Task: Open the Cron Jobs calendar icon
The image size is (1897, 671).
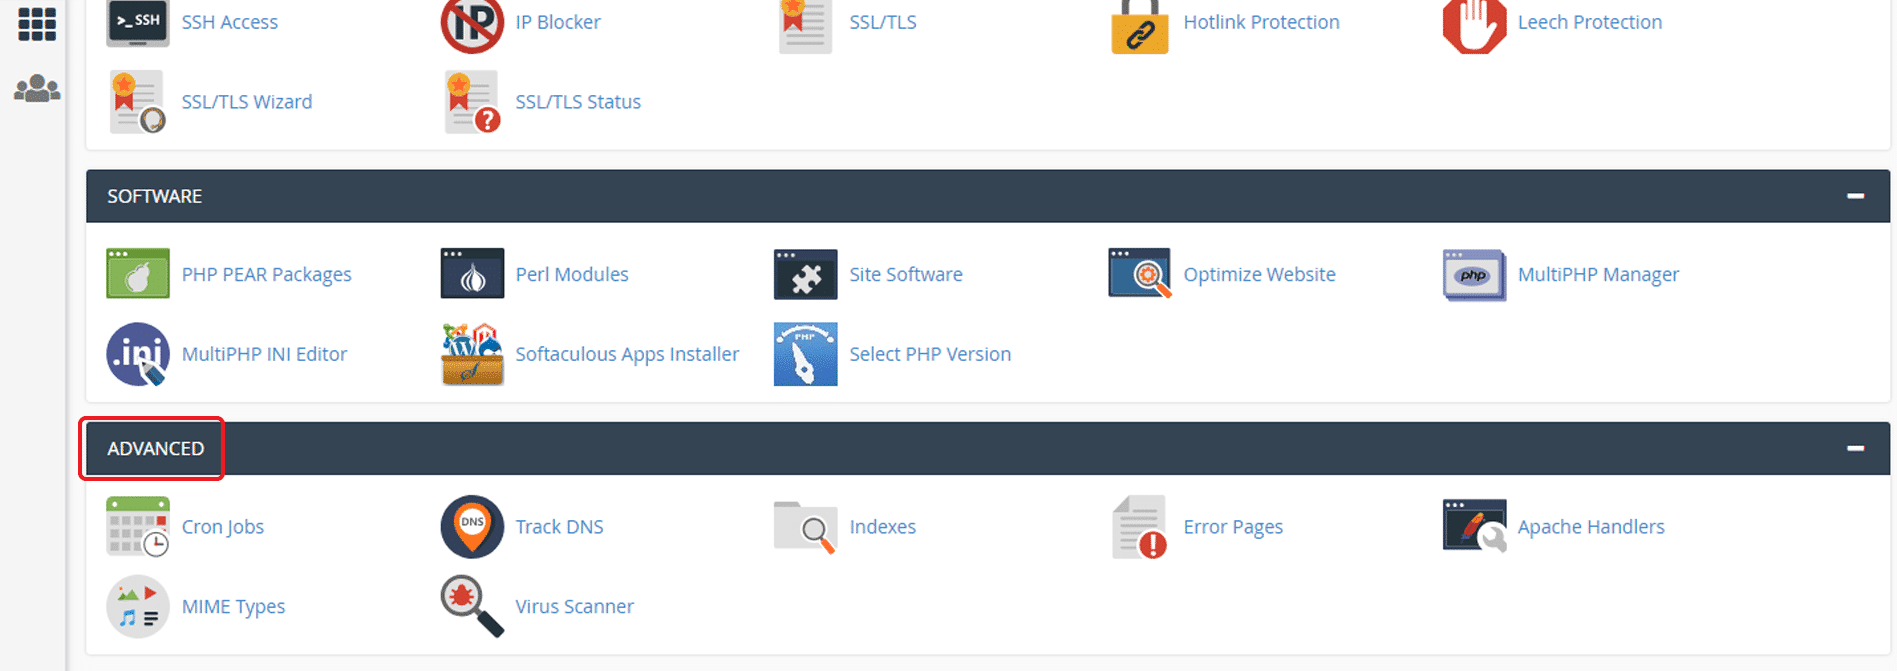Action: (137, 527)
